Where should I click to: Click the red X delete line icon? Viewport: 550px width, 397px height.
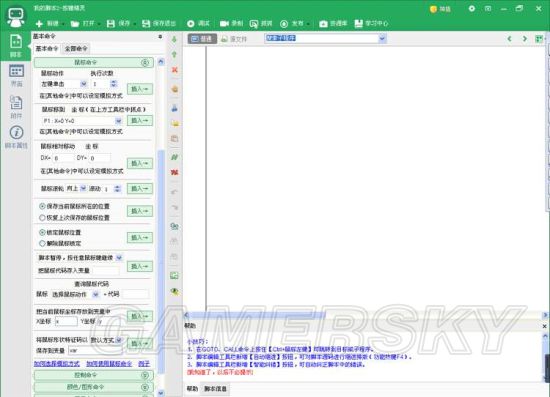[174, 70]
